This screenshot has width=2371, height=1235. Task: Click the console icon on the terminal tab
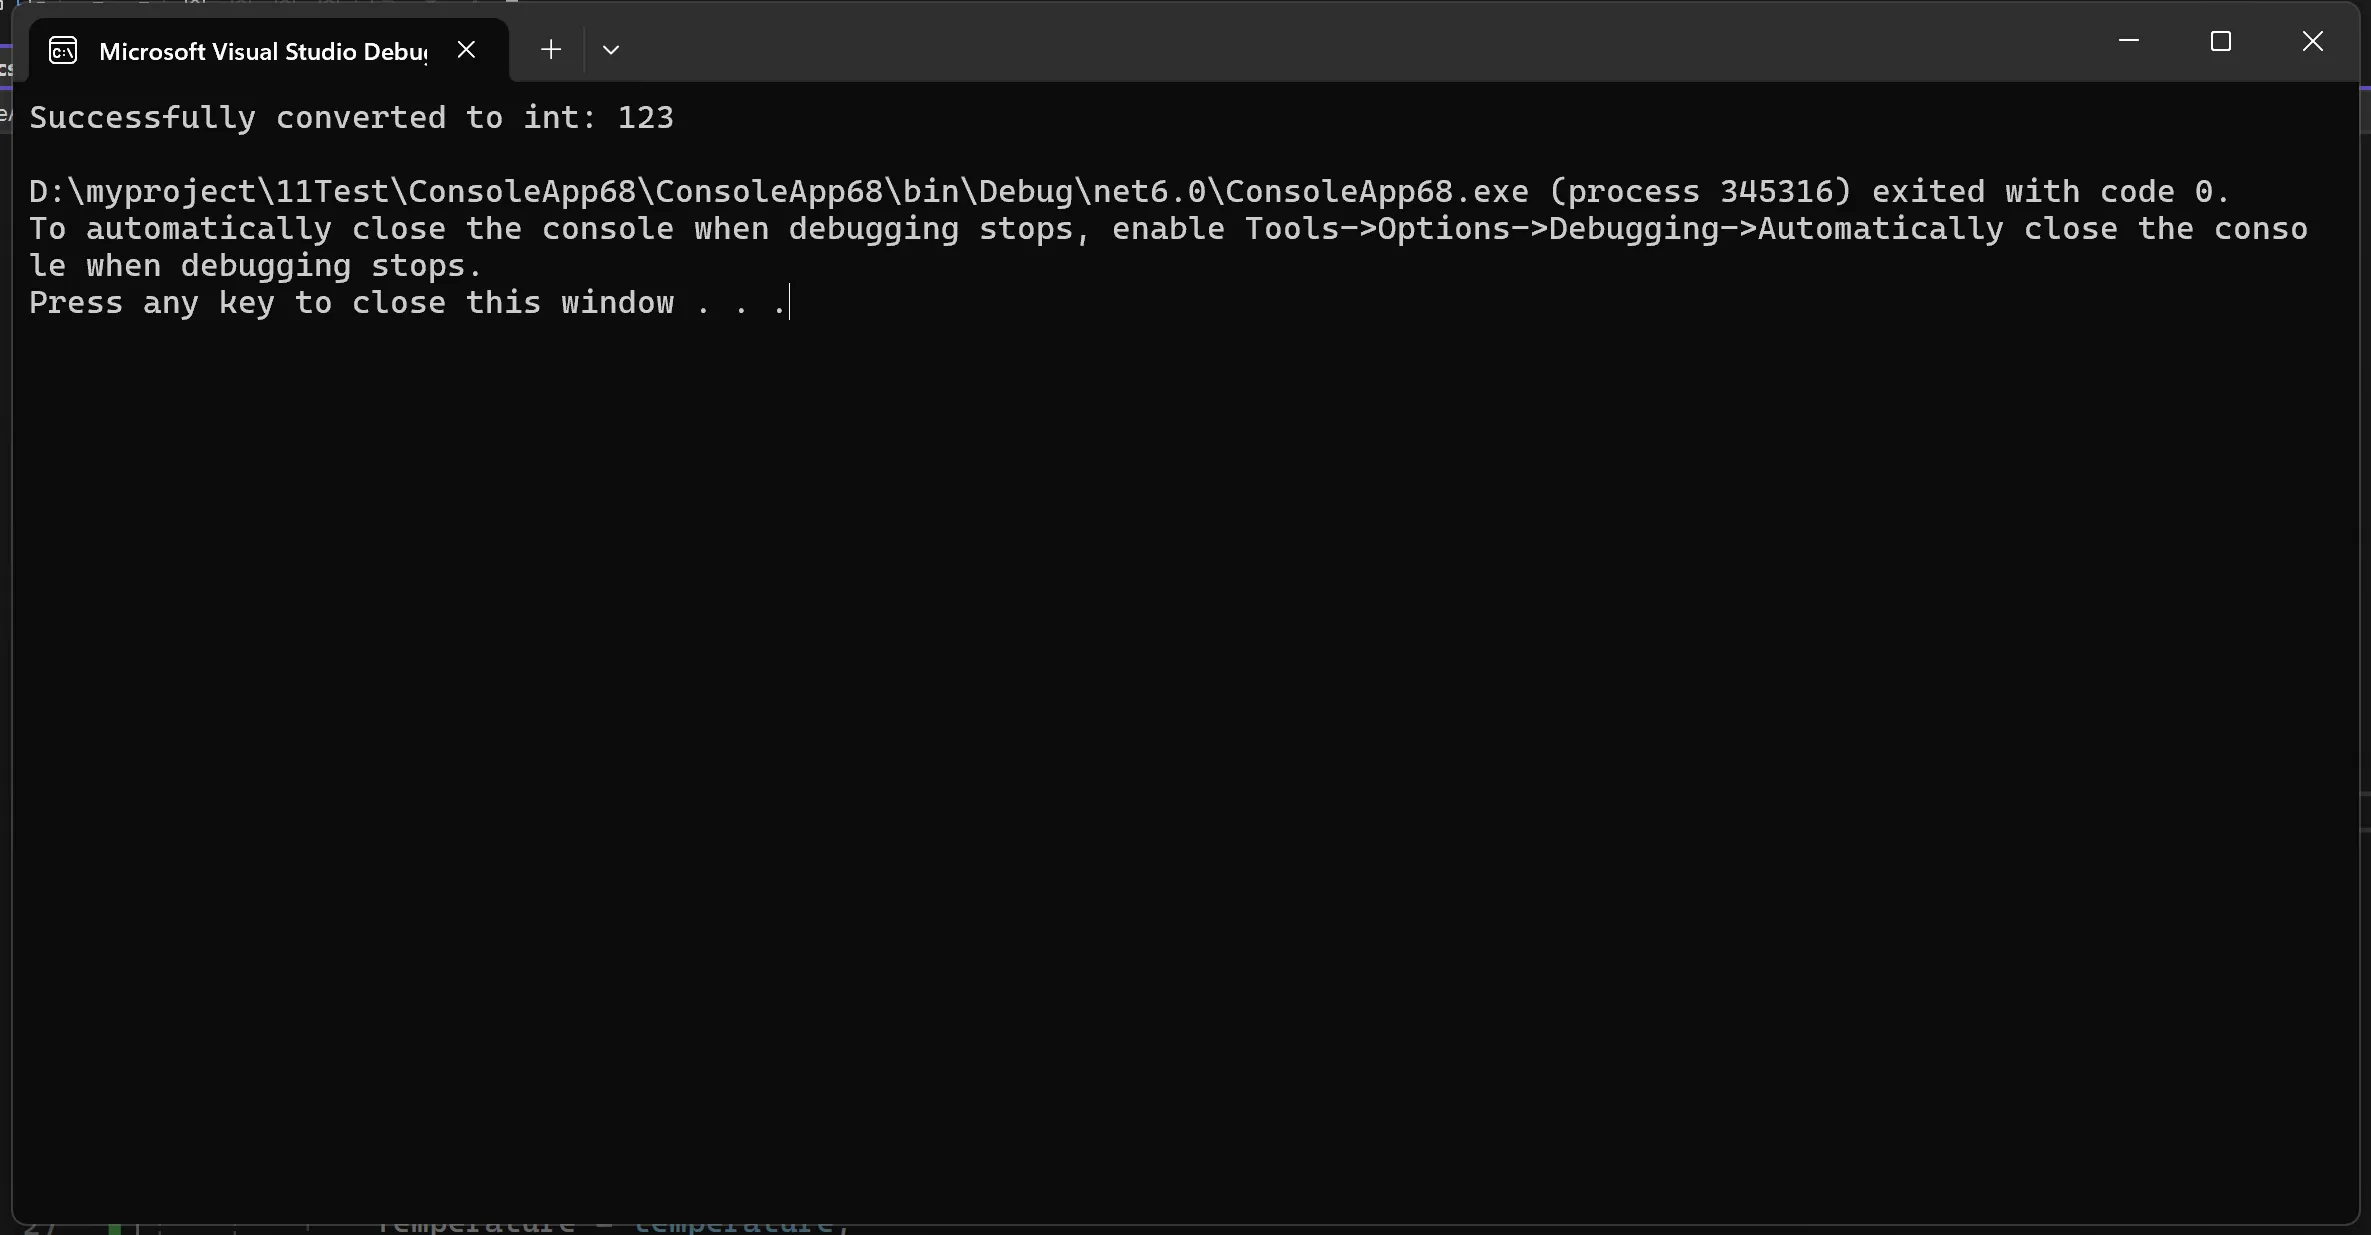coord(63,51)
